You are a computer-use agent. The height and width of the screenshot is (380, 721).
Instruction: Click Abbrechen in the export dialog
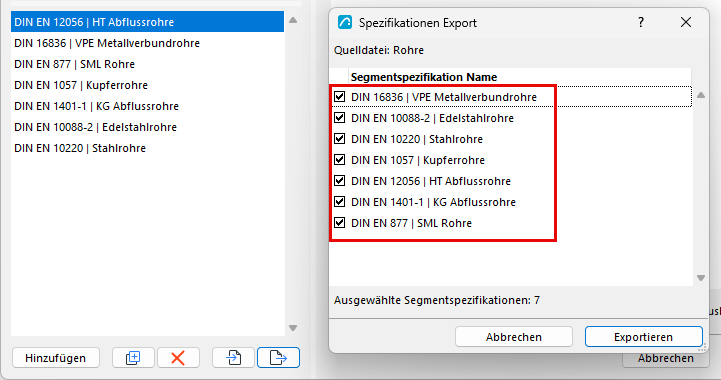click(x=514, y=337)
